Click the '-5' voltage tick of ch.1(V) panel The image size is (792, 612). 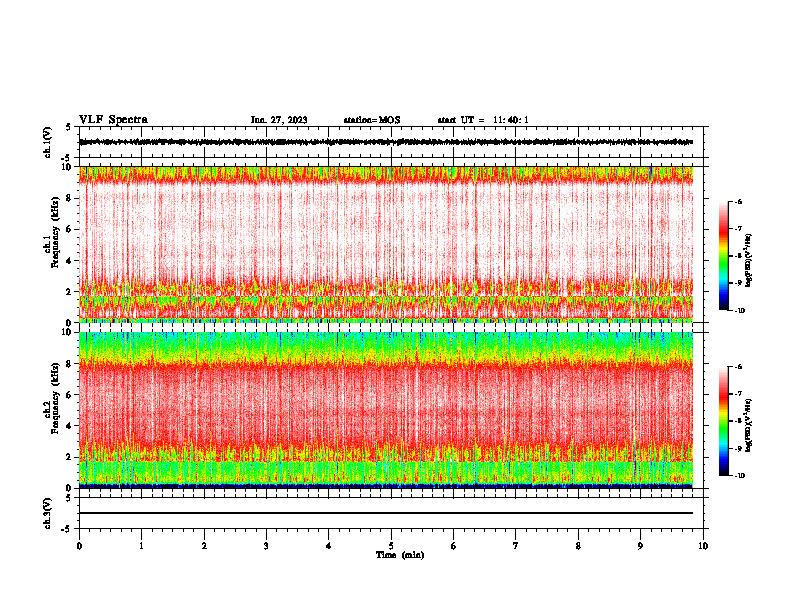coord(67,158)
